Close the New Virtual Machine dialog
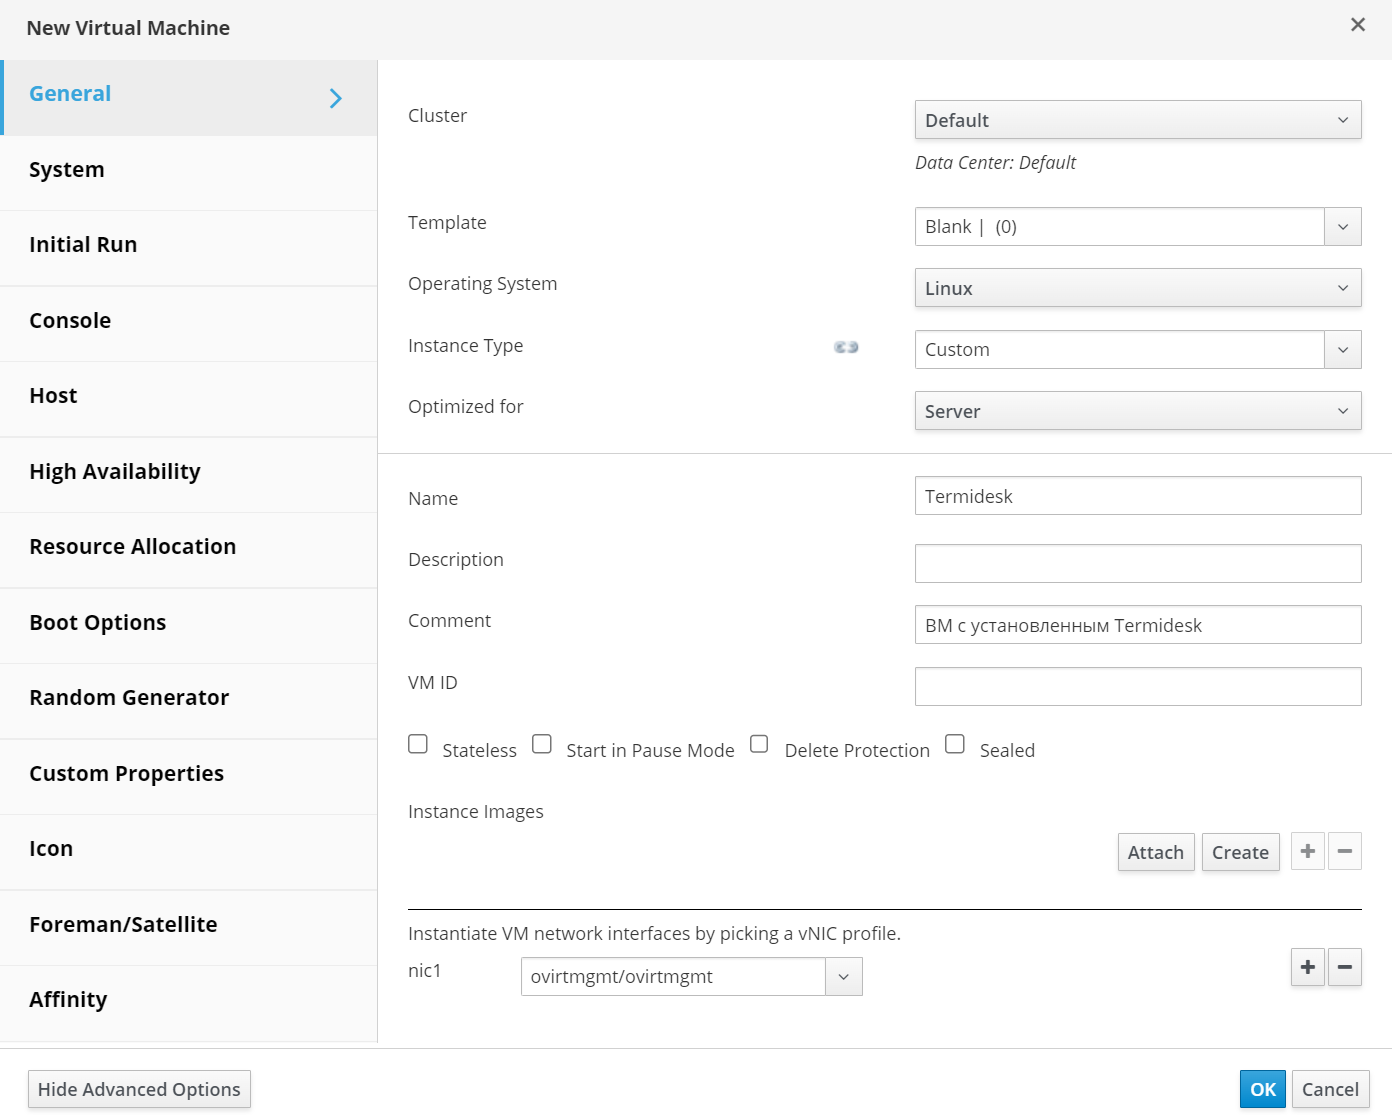Screen dimensions: 1392x1115 pos(1357,25)
